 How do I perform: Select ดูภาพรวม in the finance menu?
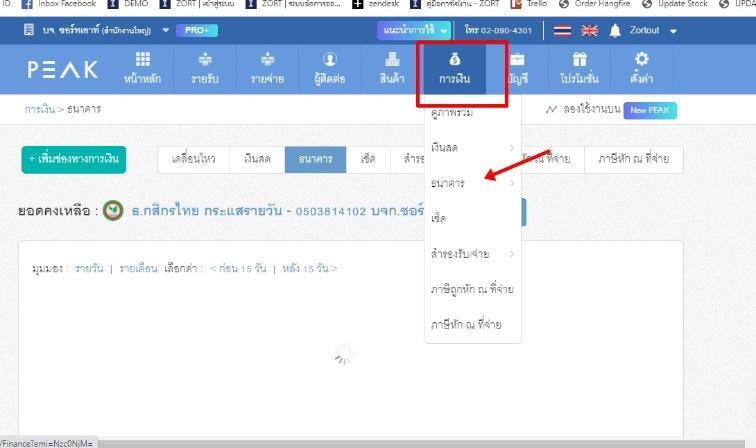tap(452, 113)
